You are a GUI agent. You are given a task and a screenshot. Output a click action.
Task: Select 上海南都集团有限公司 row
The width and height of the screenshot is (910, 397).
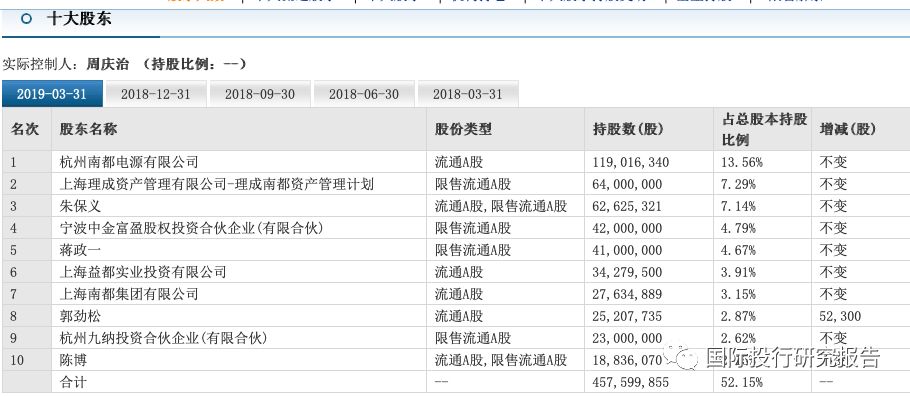129,294
